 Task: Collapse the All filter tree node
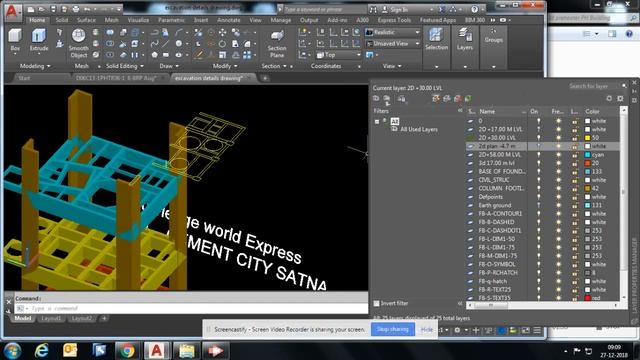(377, 122)
